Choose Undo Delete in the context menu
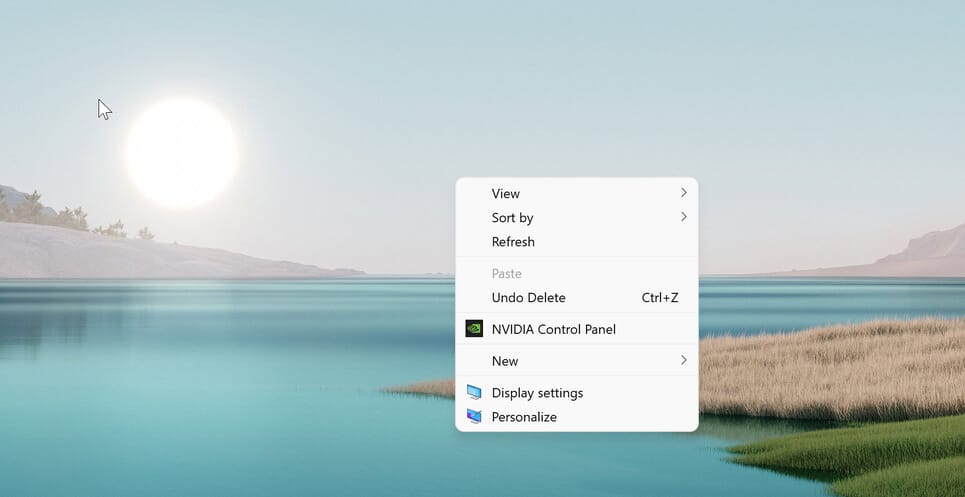Image resolution: width=965 pixels, height=497 pixels. pyautogui.click(x=528, y=298)
